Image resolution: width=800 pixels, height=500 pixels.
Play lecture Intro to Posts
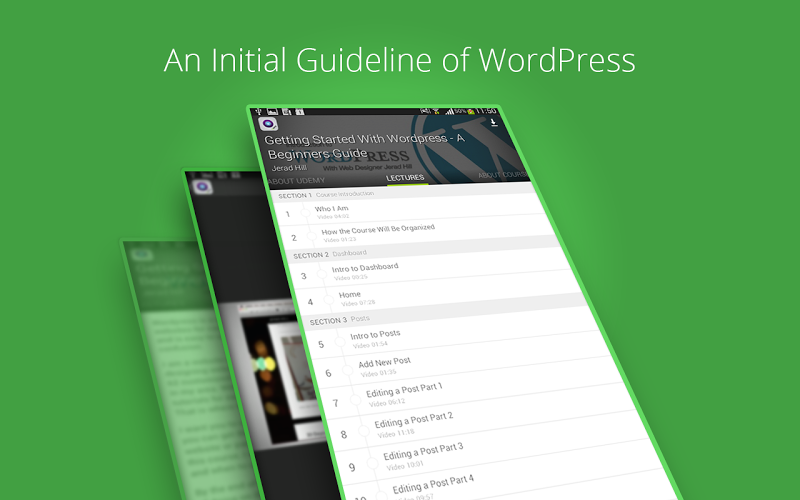[376, 335]
